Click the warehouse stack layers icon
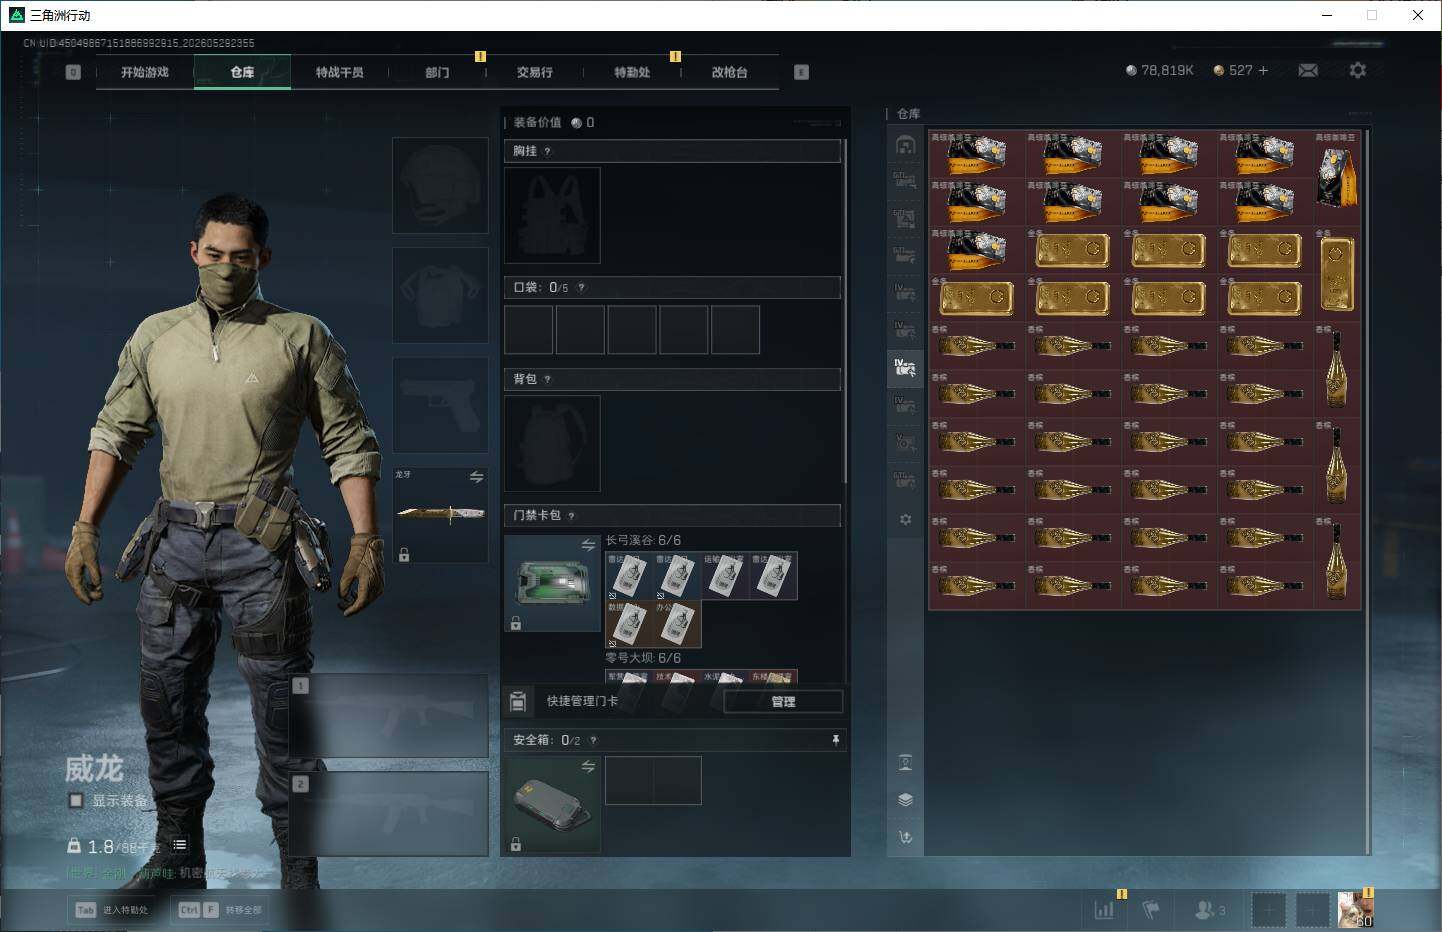Image resolution: width=1442 pixels, height=932 pixels. (905, 800)
